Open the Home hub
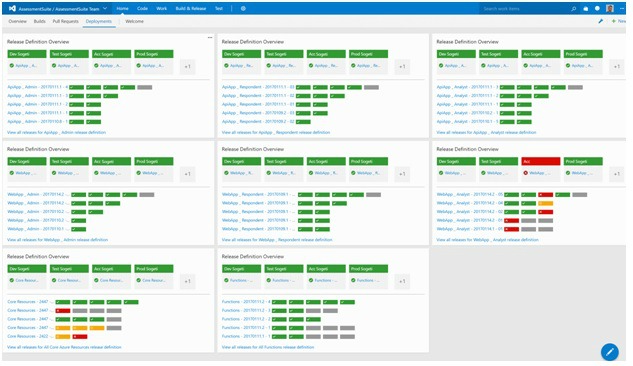This screenshot has height=366, width=633. pos(122,8)
